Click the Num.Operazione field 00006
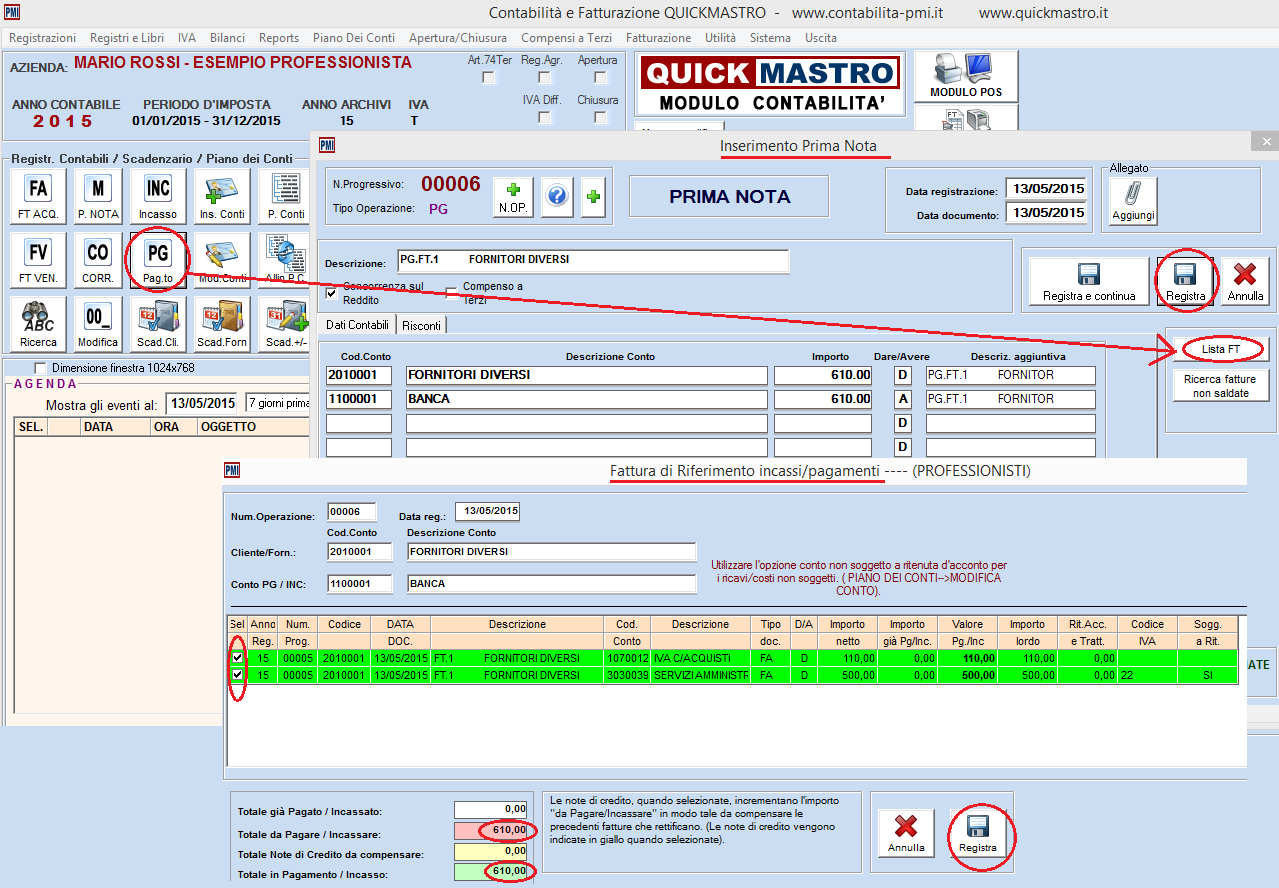This screenshot has height=888, width=1279. (351, 512)
